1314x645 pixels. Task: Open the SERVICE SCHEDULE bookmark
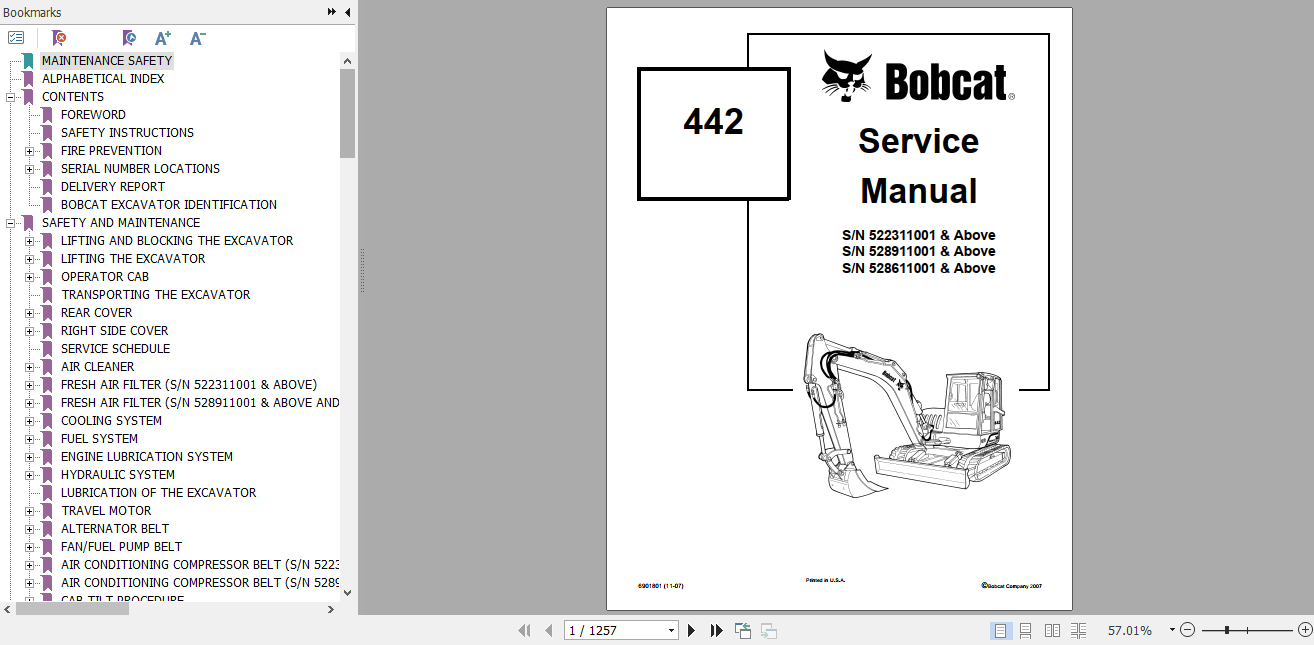tap(115, 349)
